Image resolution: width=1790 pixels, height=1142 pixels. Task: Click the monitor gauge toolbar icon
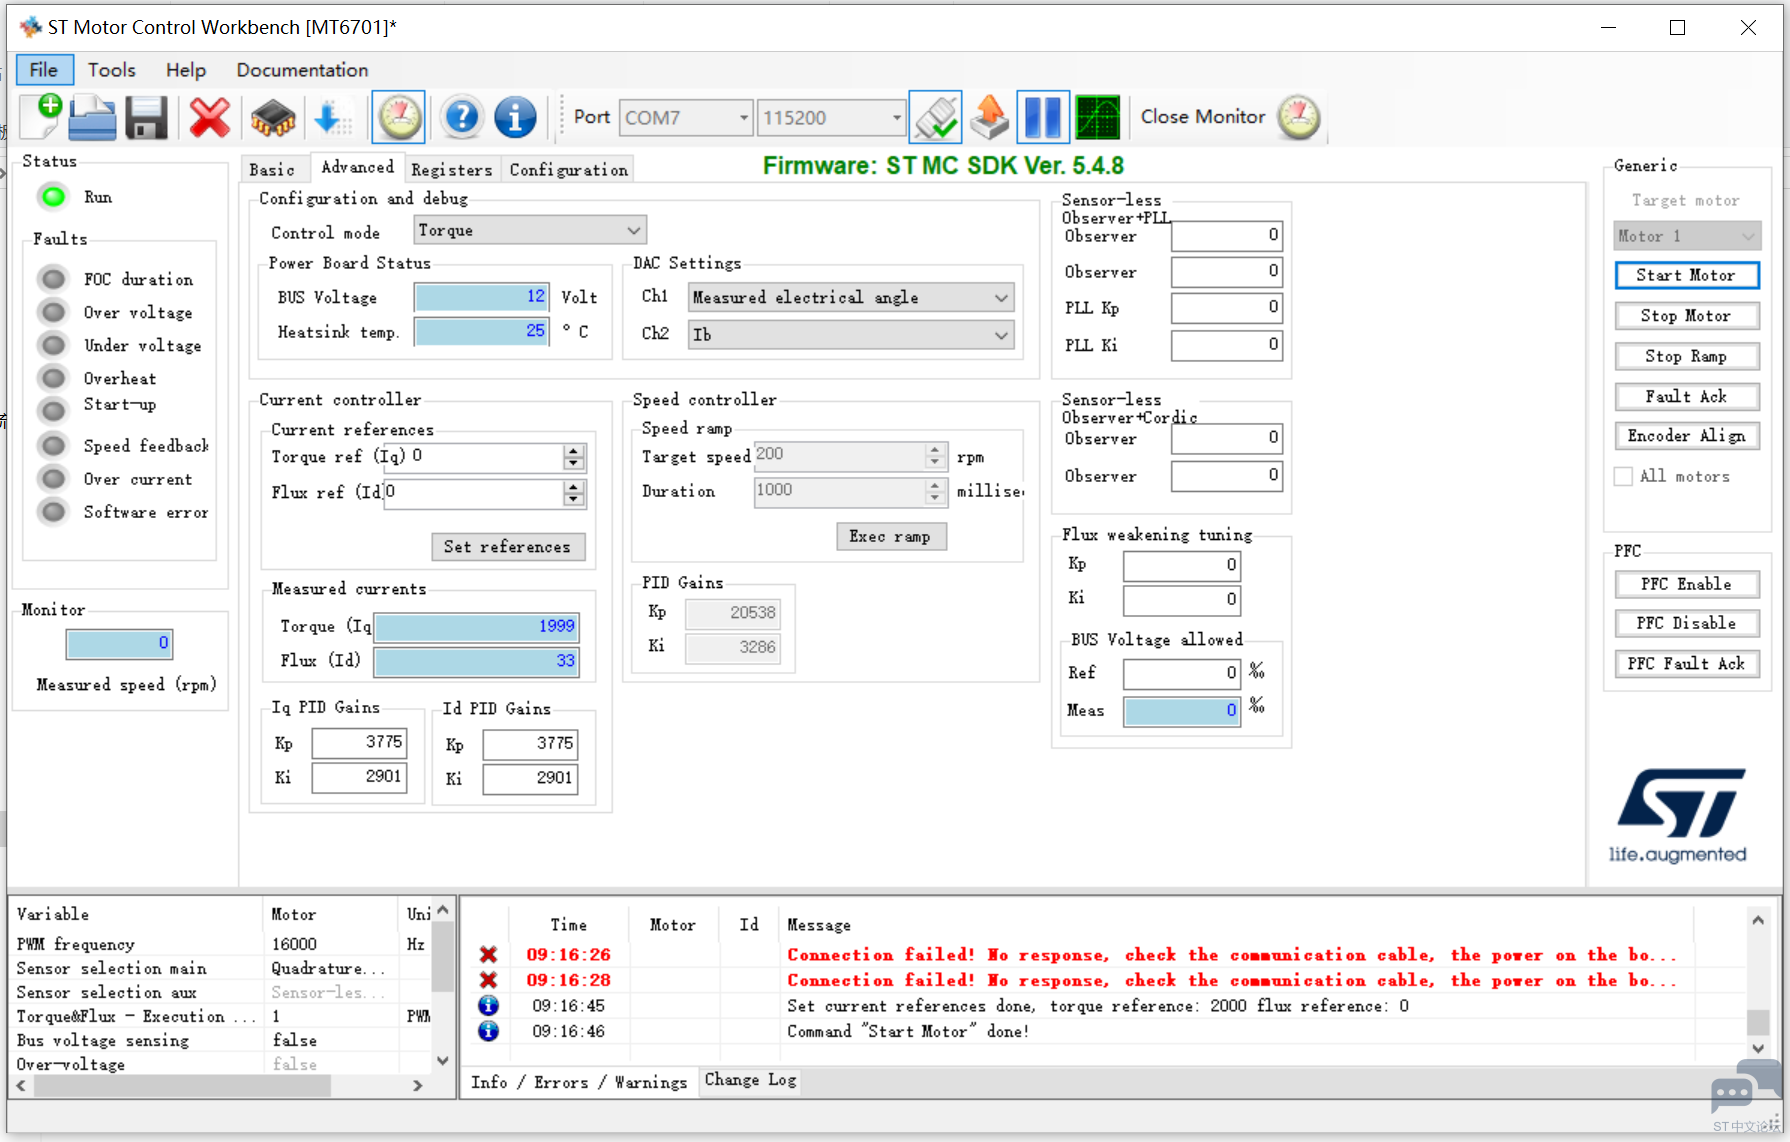[399, 117]
